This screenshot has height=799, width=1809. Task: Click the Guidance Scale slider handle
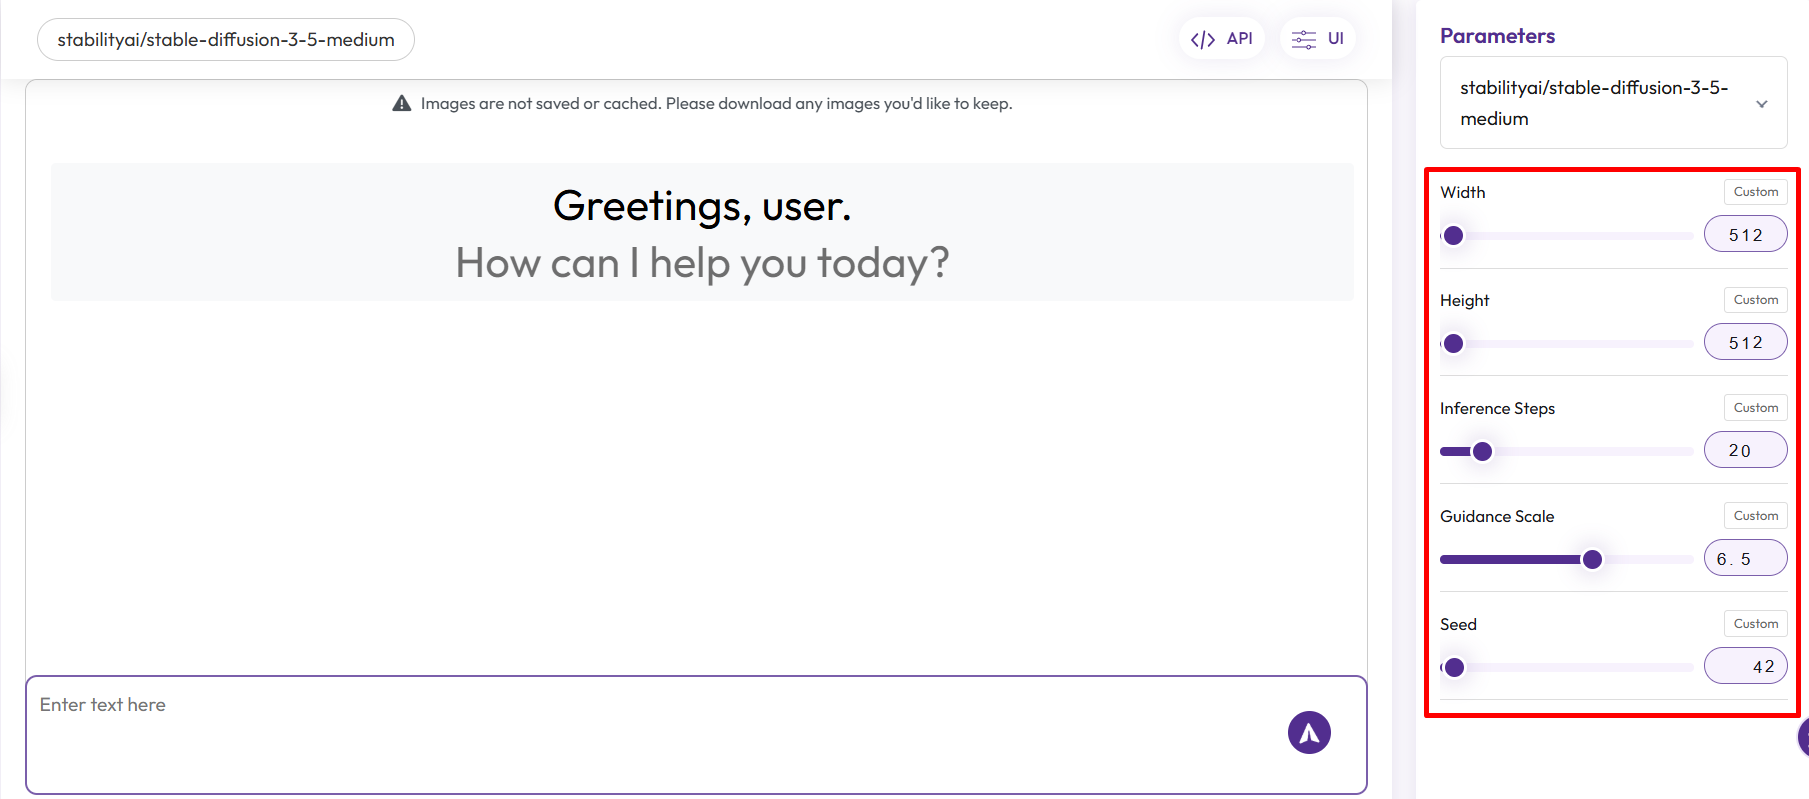click(x=1592, y=560)
